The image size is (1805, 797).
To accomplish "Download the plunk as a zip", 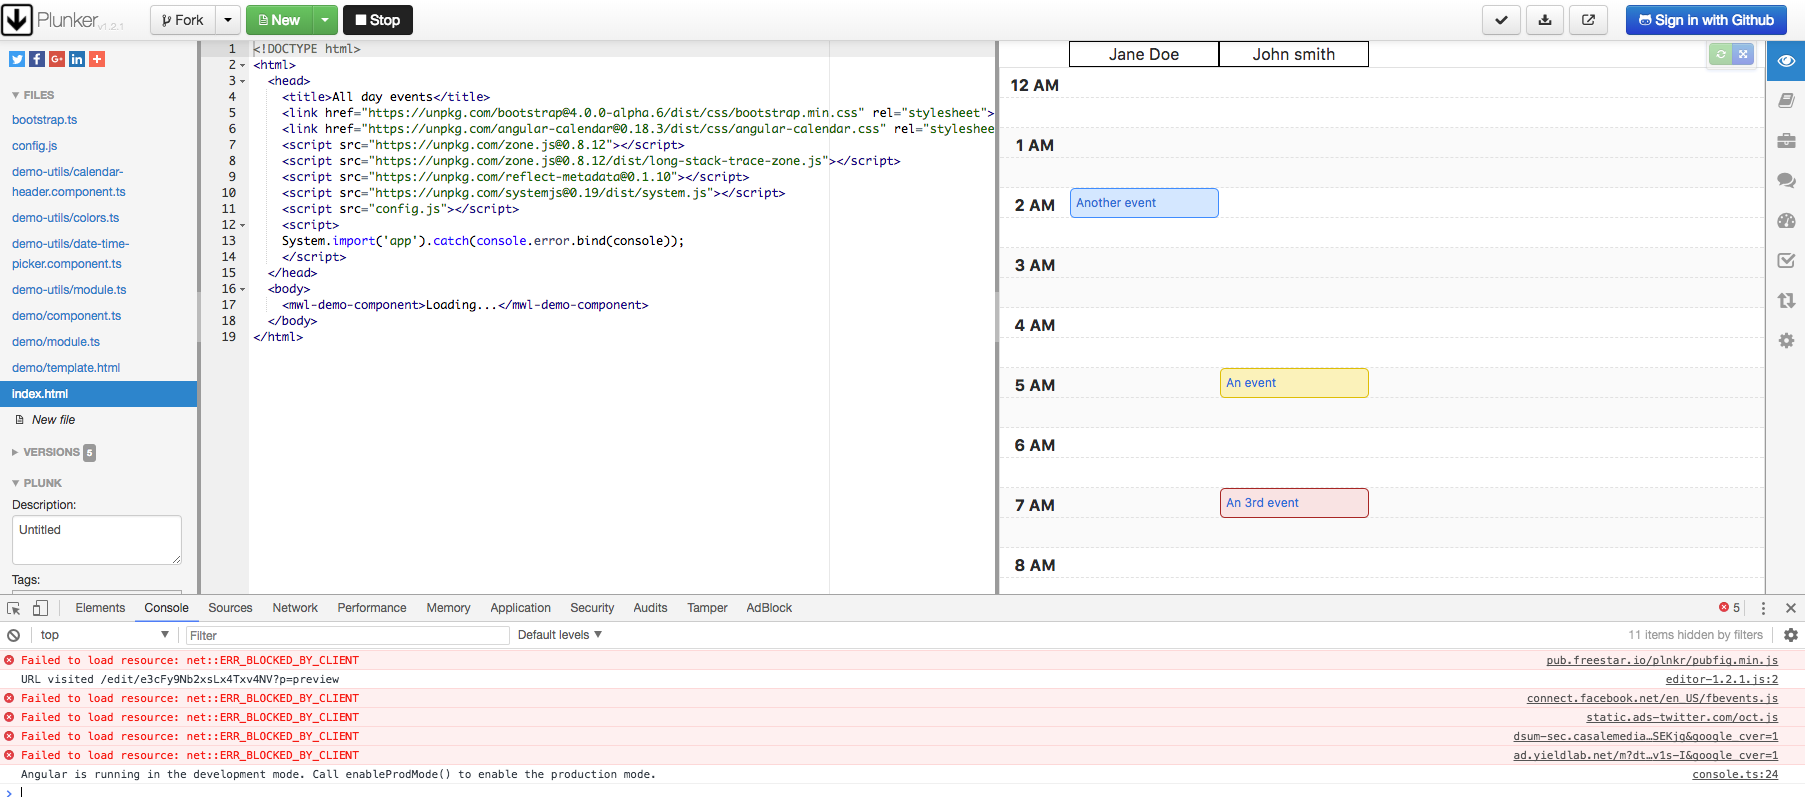I will point(1545,20).
